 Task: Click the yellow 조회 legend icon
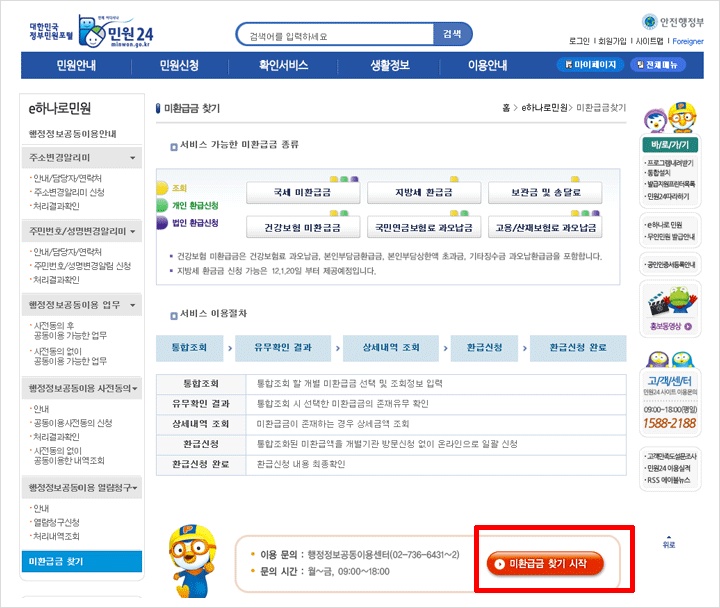tap(162, 188)
